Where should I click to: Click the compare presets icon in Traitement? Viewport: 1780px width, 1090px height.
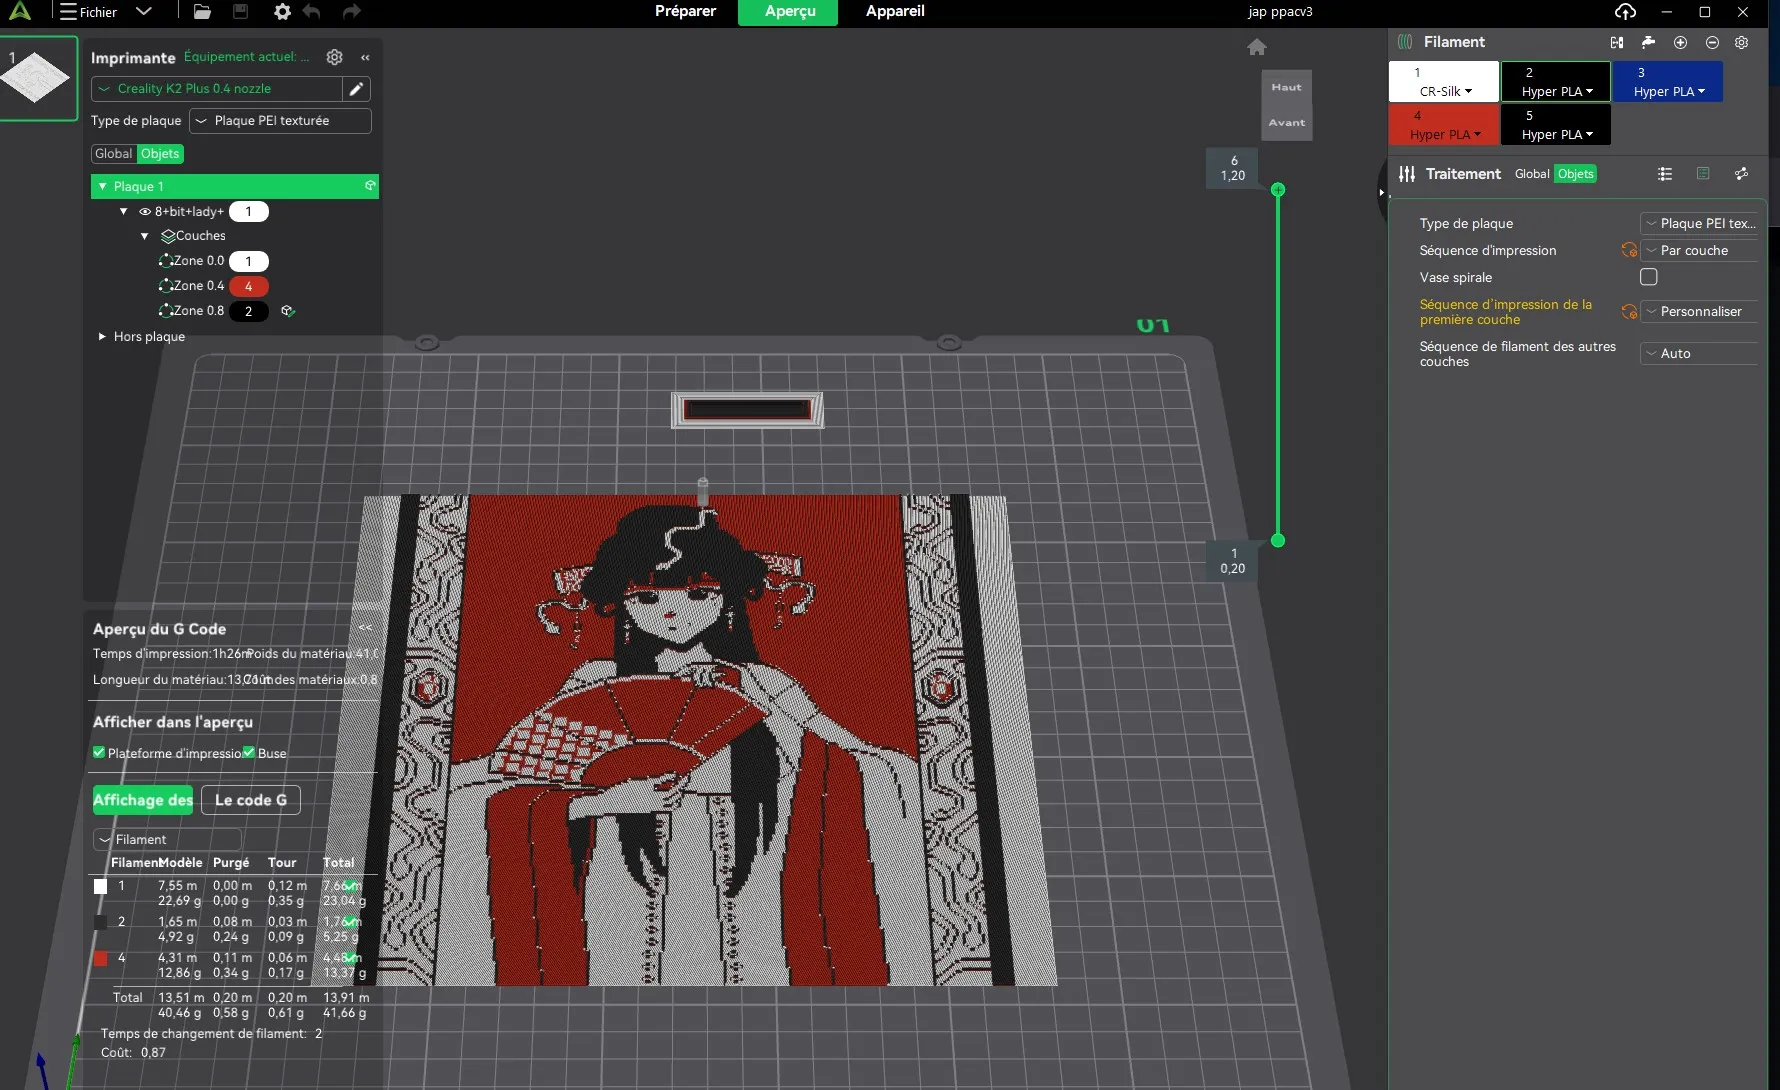pyautogui.click(x=1741, y=174)
